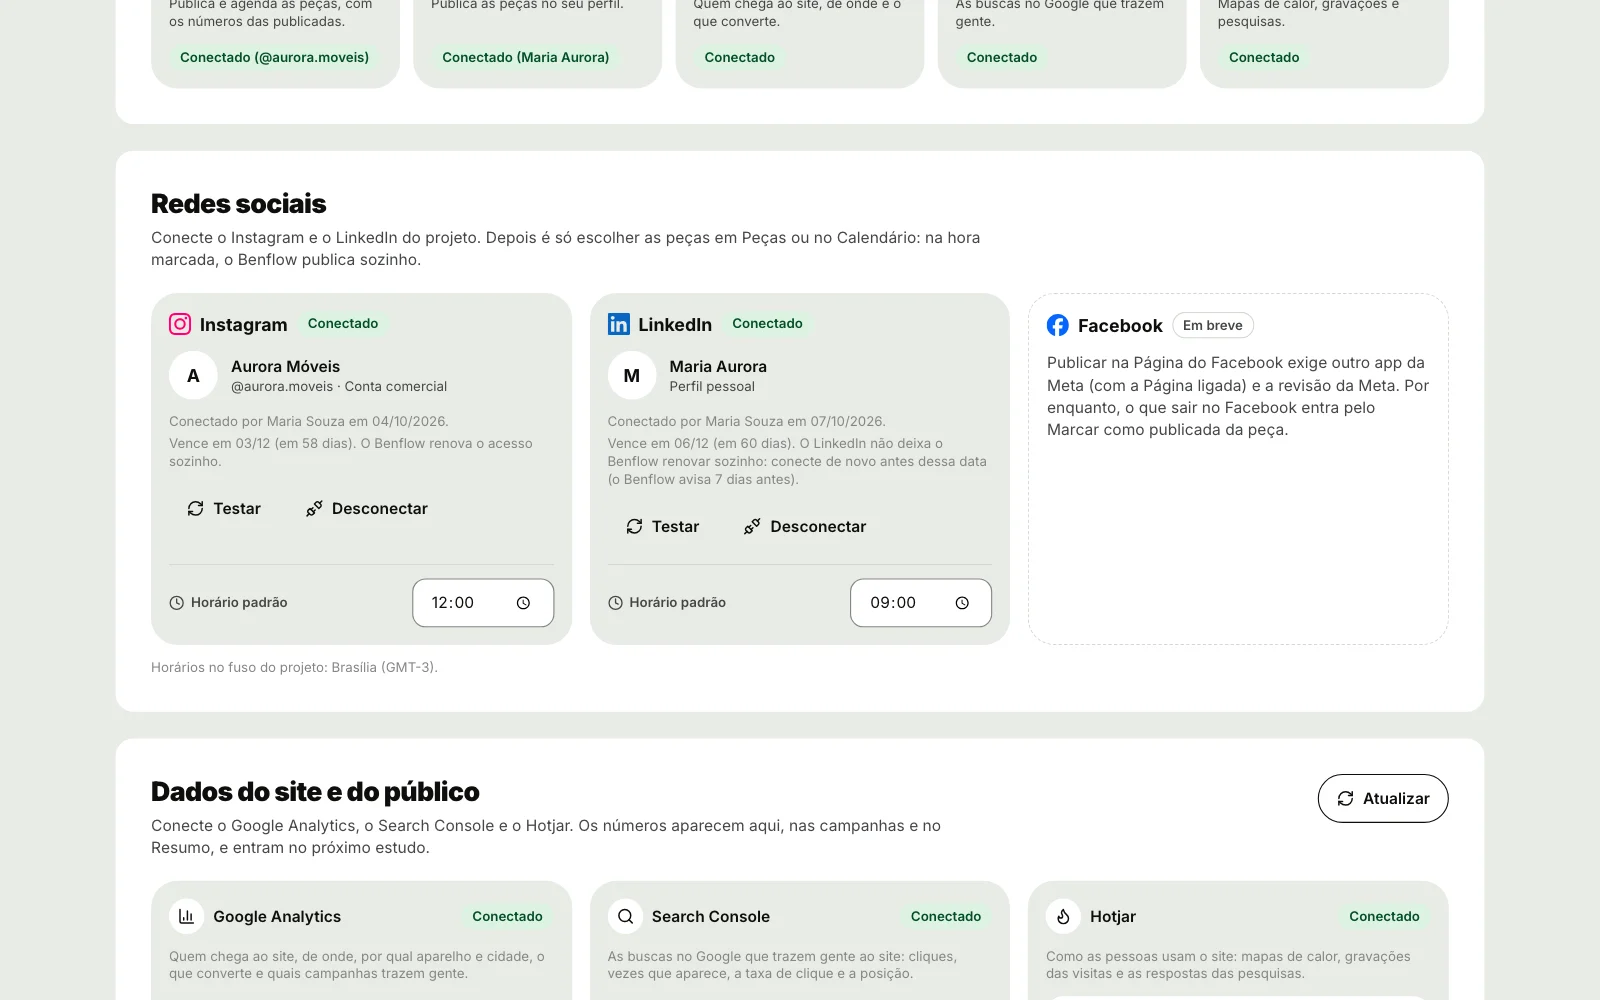Image resolution: width=1600 pixels, height=1000 pixels.
Task: Edit Instagram default time 12:00 field
Action: click(483, 603)
